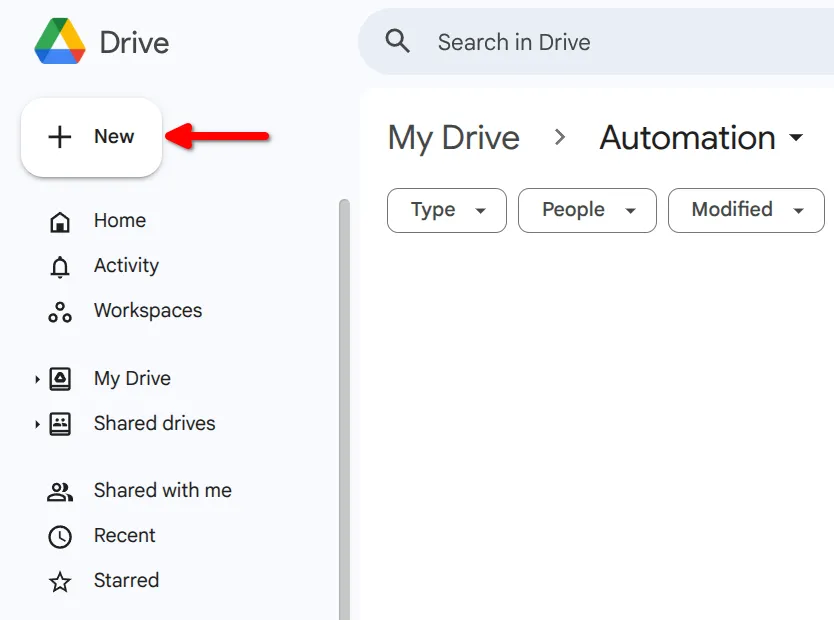This screenshot has width=834, height=620.
Task: Open the Type filter dropdown
Action: coord(446,210)
